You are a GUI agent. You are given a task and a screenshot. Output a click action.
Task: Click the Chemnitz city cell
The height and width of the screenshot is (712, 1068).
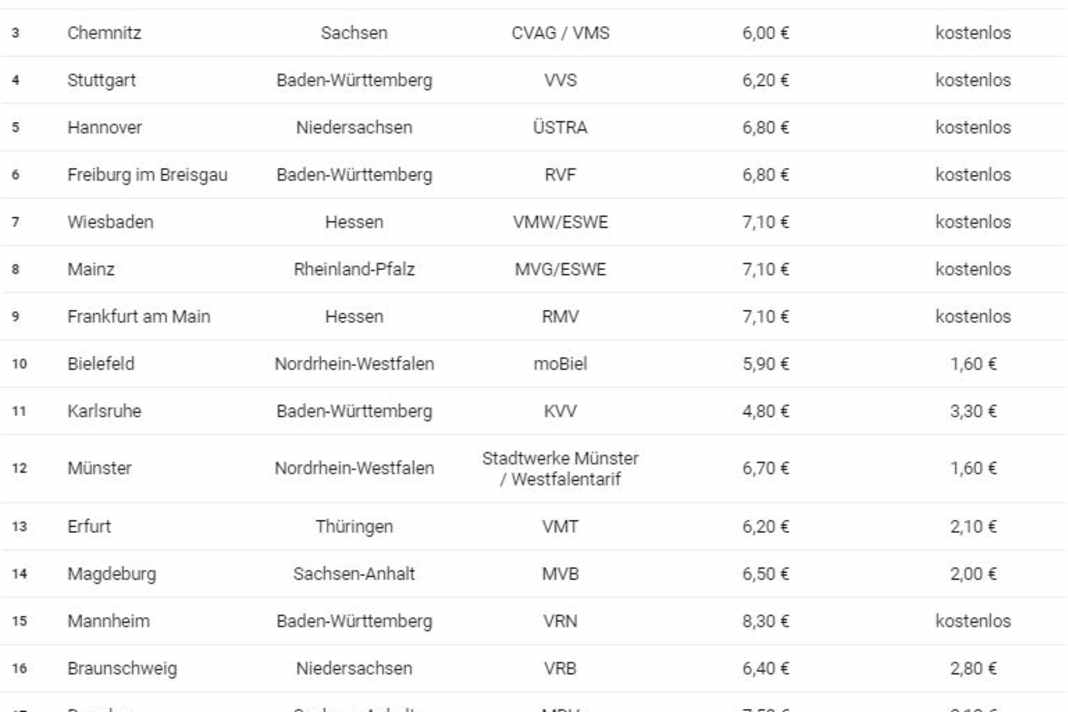(x=104, y=33)
